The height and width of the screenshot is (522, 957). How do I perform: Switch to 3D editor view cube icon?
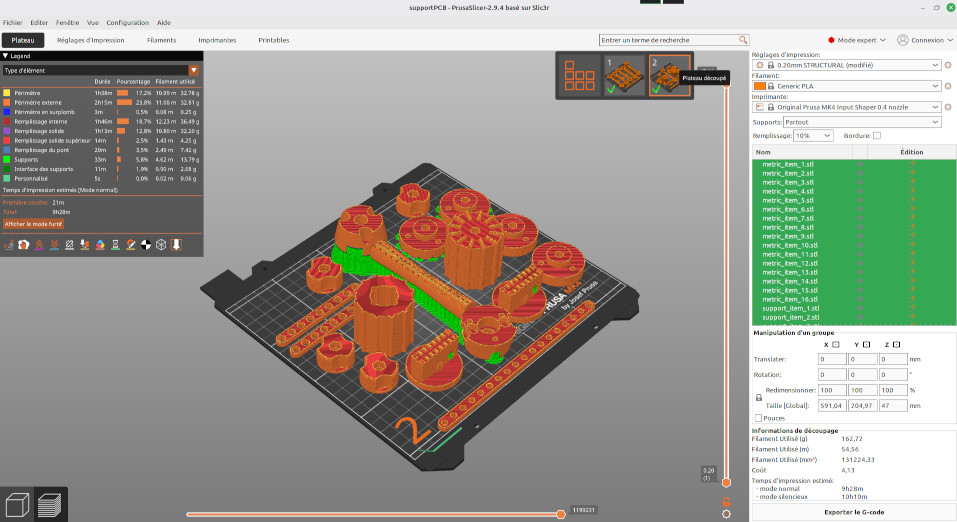(17, 505)
